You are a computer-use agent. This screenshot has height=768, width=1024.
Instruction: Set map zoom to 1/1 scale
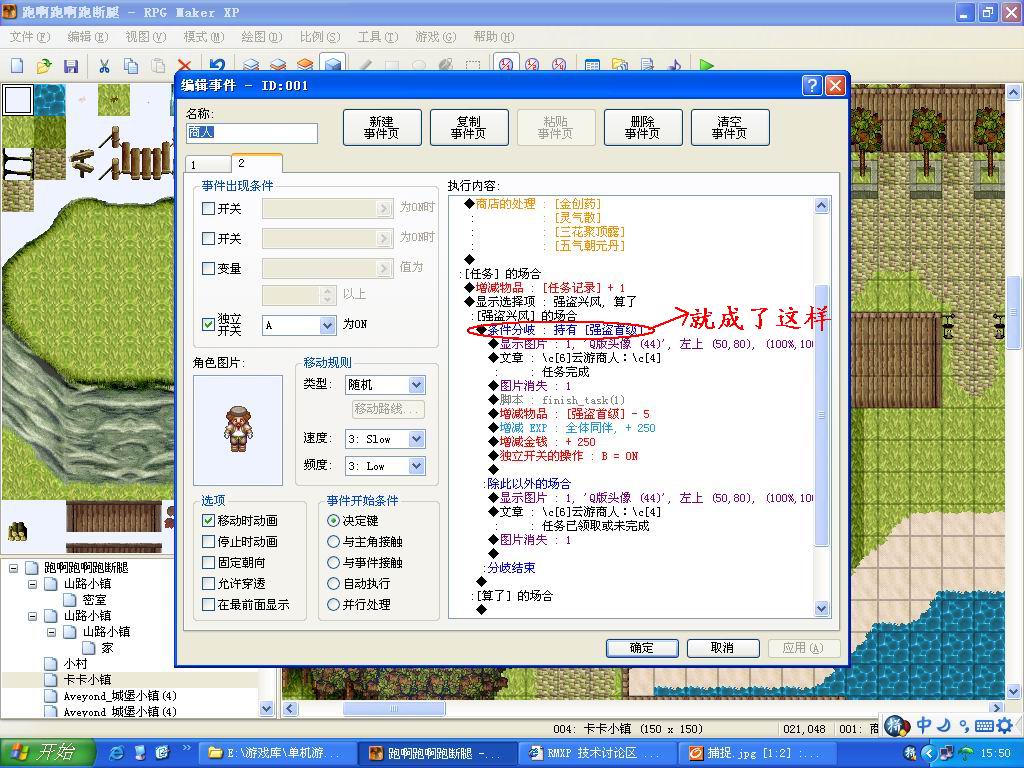(505, 64)
